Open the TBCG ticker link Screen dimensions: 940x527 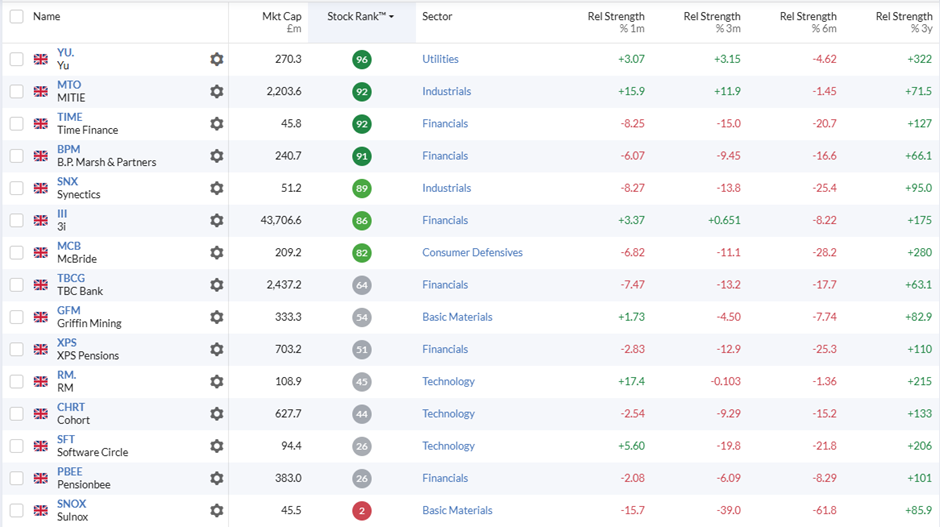(71, 278)
